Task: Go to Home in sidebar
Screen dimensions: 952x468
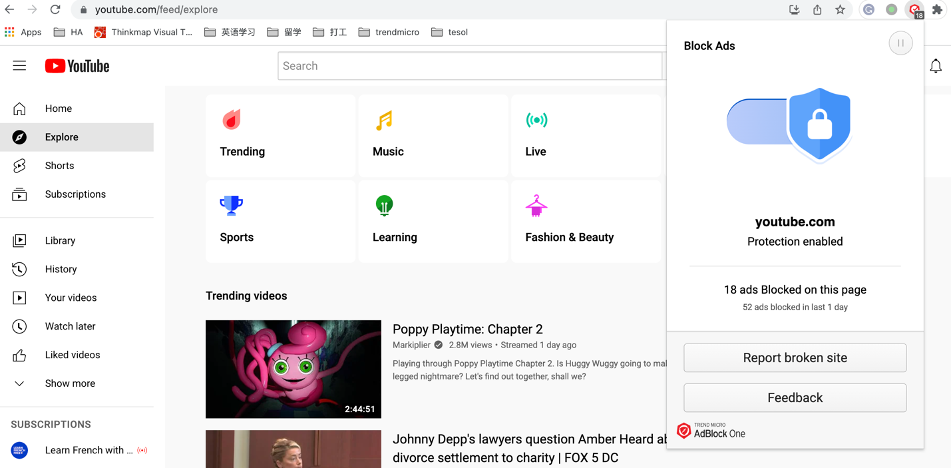Action: click(x=58, y=109)
